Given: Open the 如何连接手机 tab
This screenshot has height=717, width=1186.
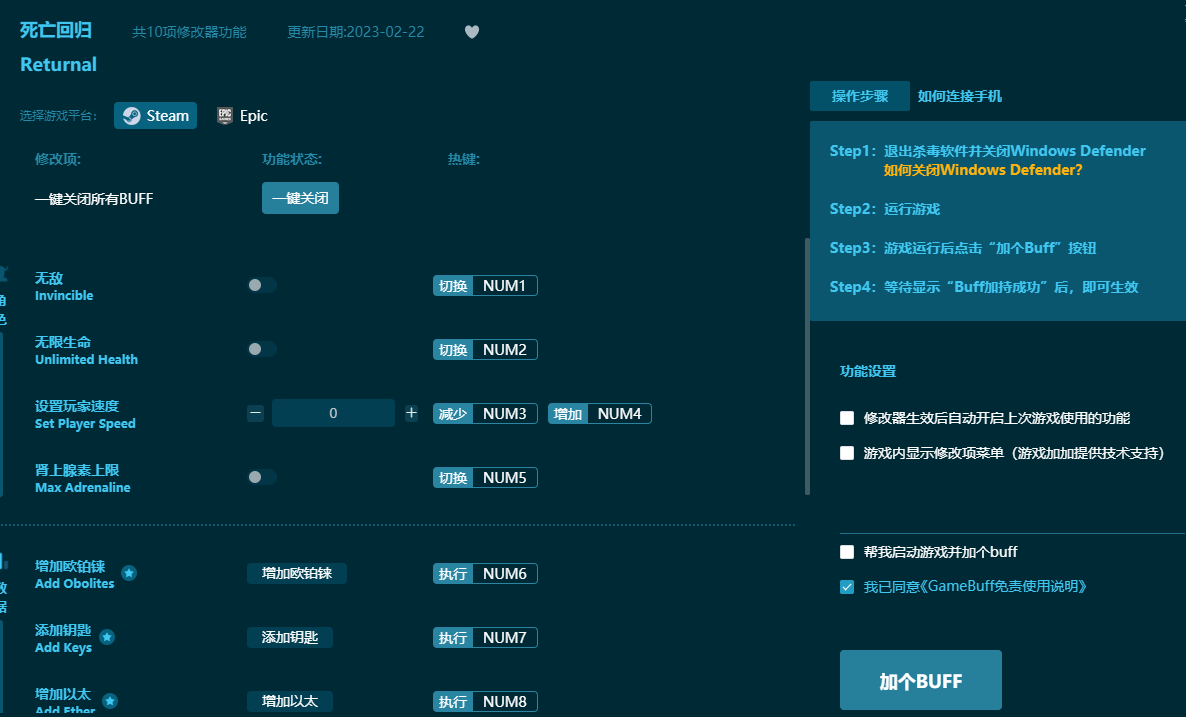Looking at the screenshot, I should (960, 96).
